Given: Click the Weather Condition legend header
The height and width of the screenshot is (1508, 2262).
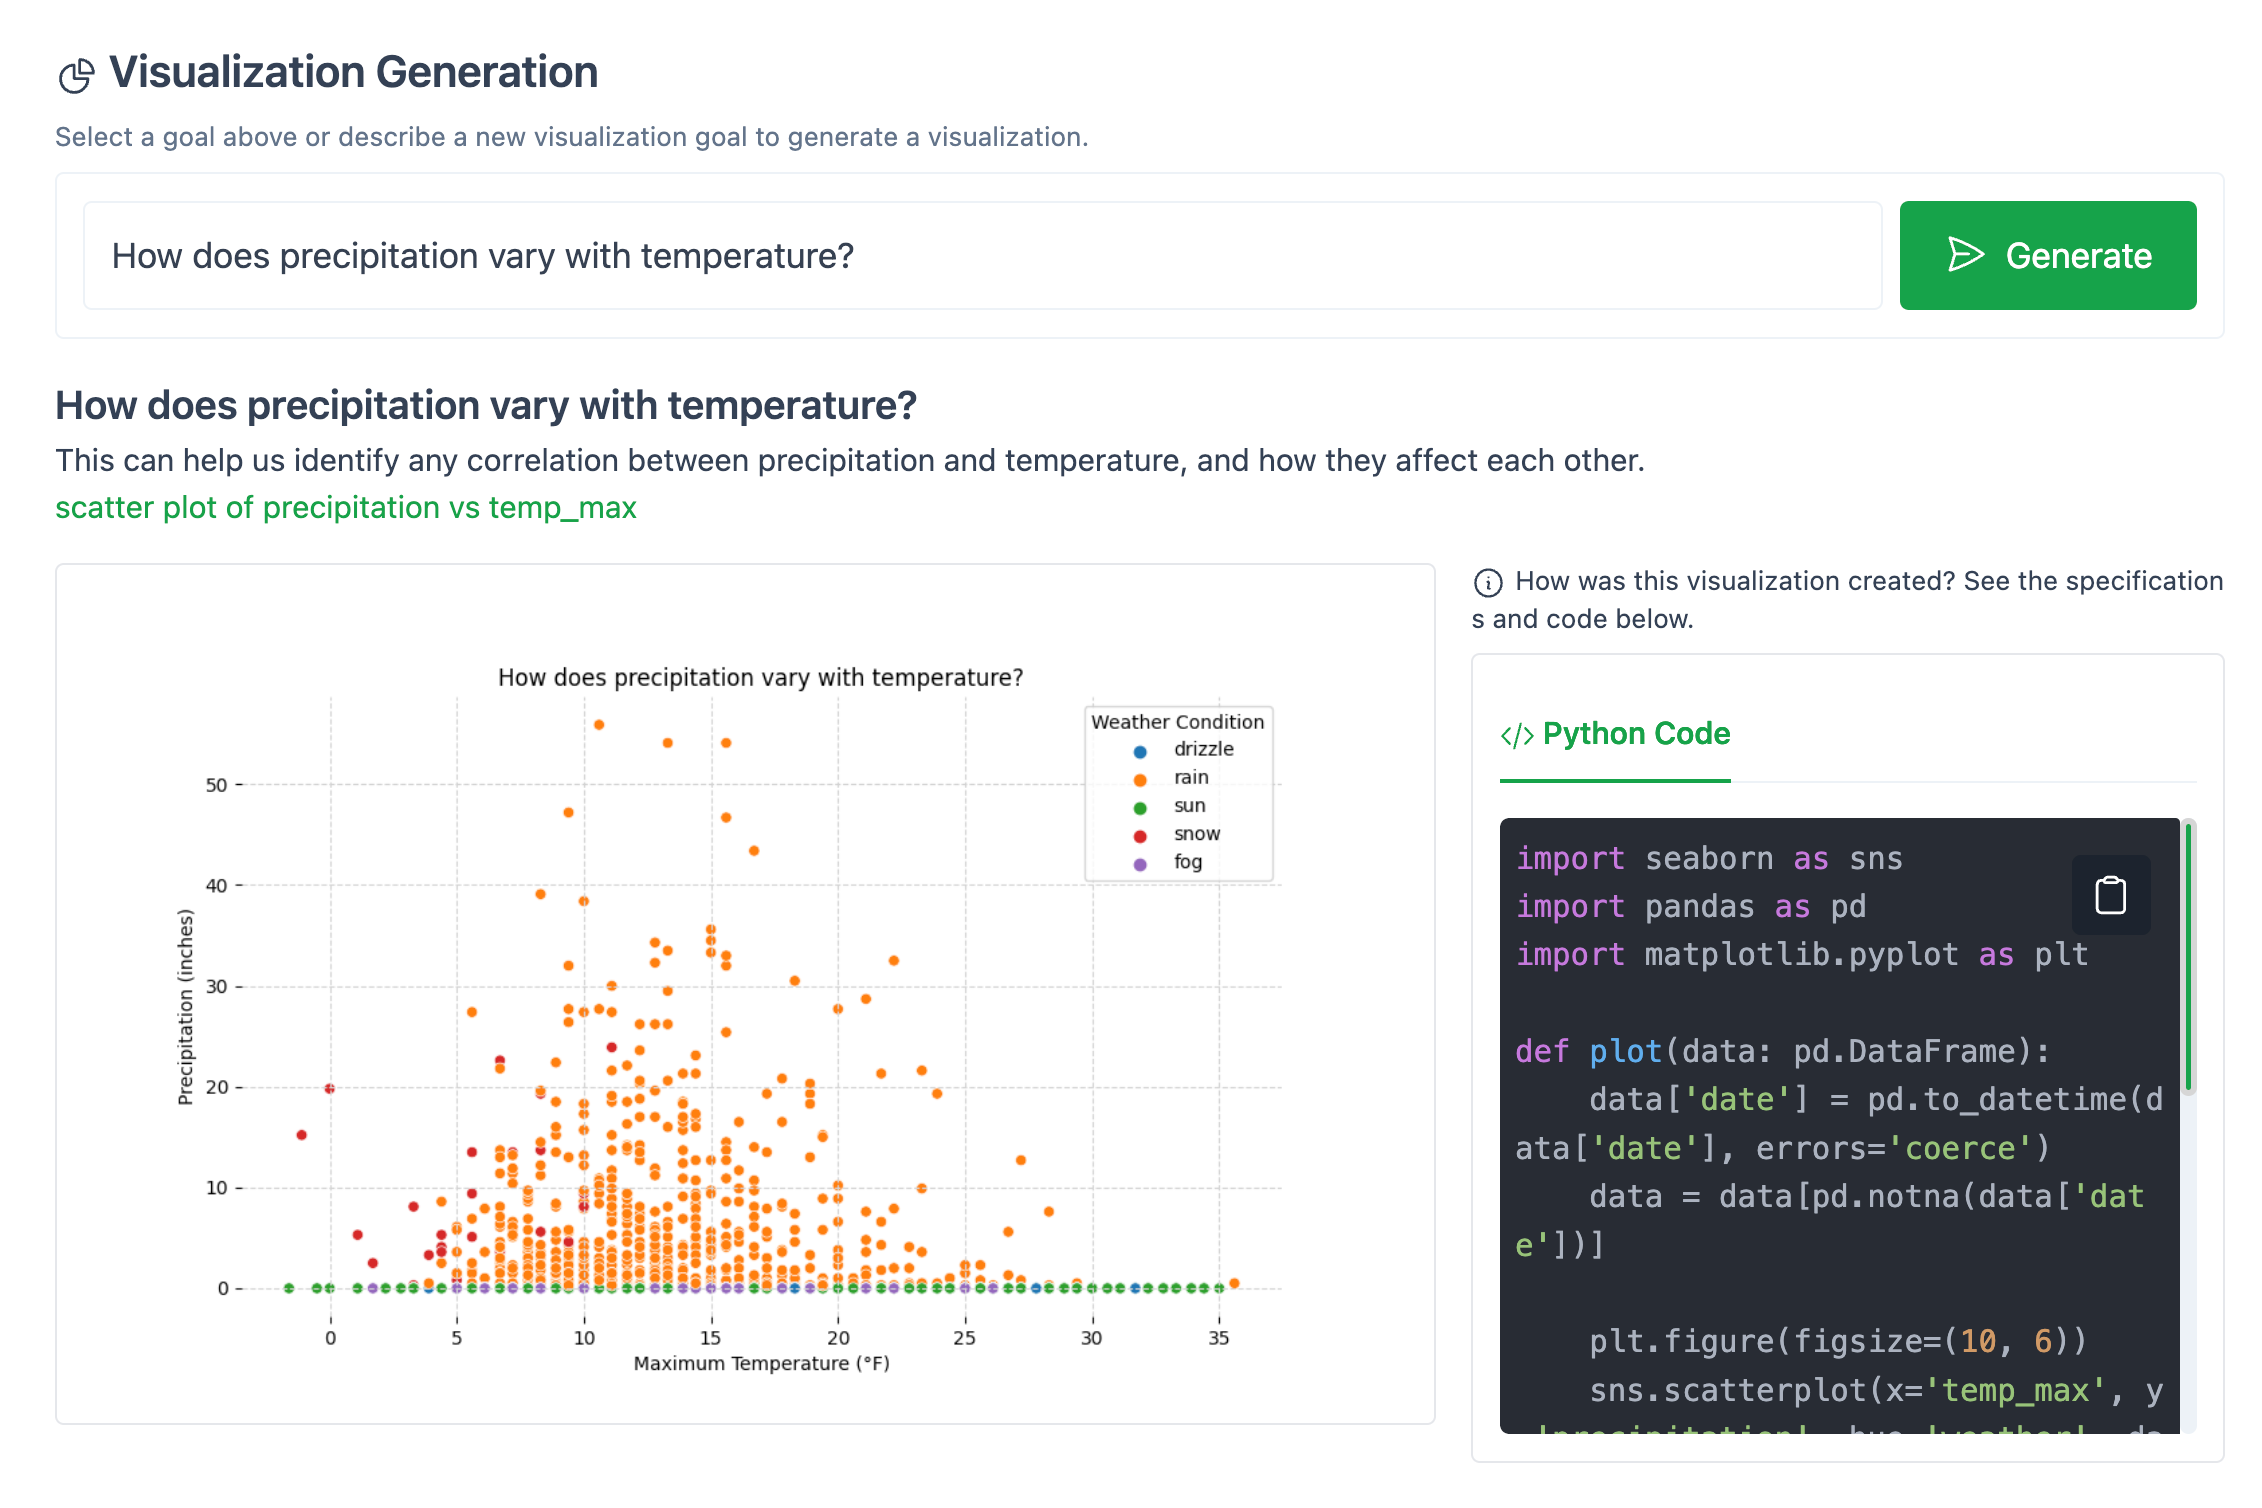Looking at the screenshot, I should tap(1177, 721).
